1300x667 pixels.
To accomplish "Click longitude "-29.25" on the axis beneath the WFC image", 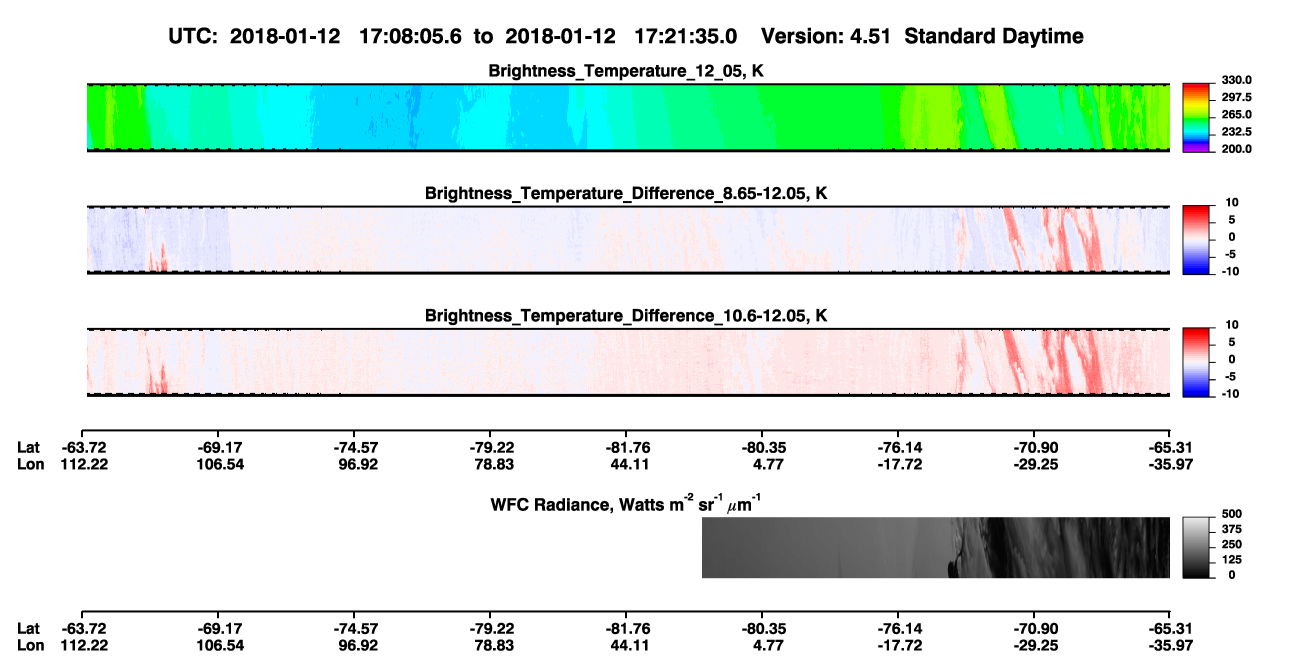I will pos(1033,645).
